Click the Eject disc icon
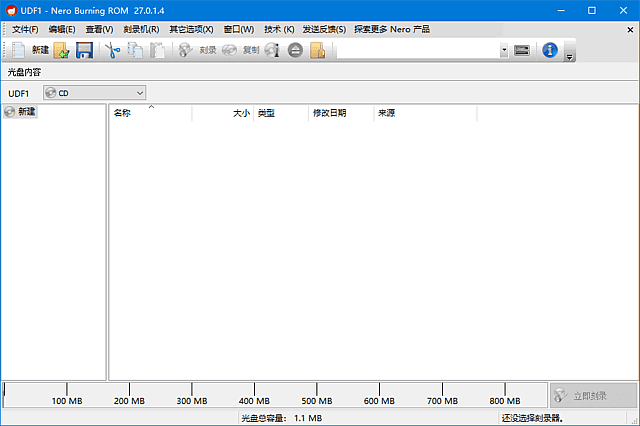Screen dimensions: 640x426 coord(295,50)
